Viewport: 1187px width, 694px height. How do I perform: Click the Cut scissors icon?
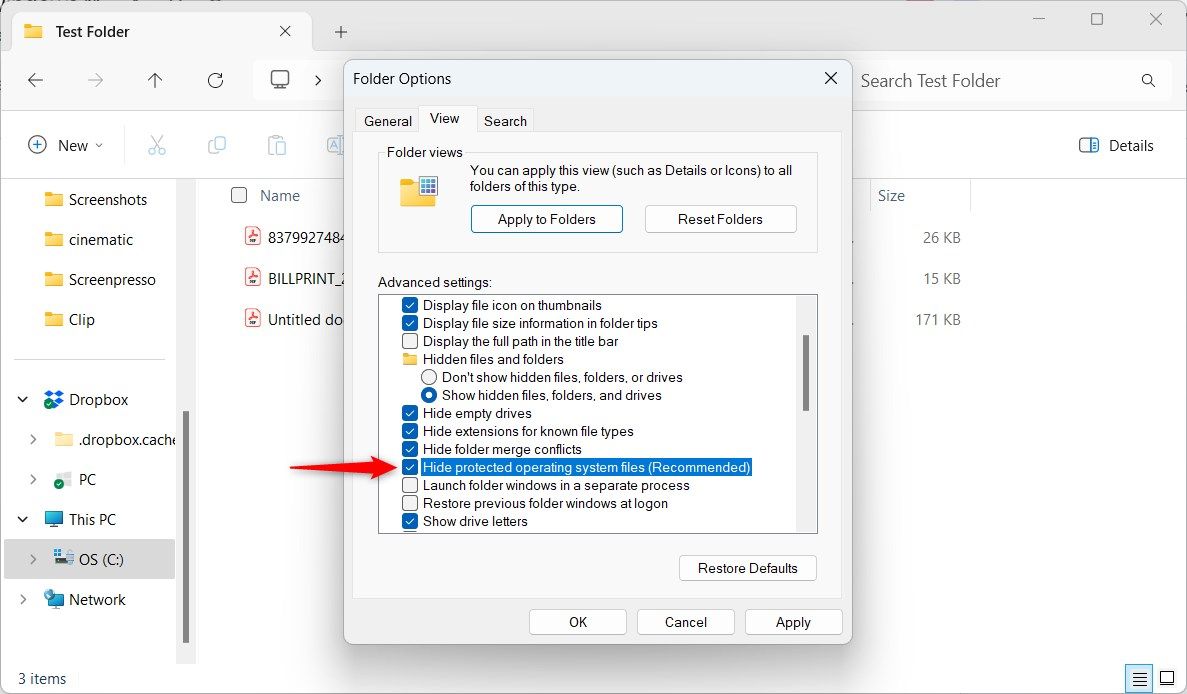click(157, 145)
